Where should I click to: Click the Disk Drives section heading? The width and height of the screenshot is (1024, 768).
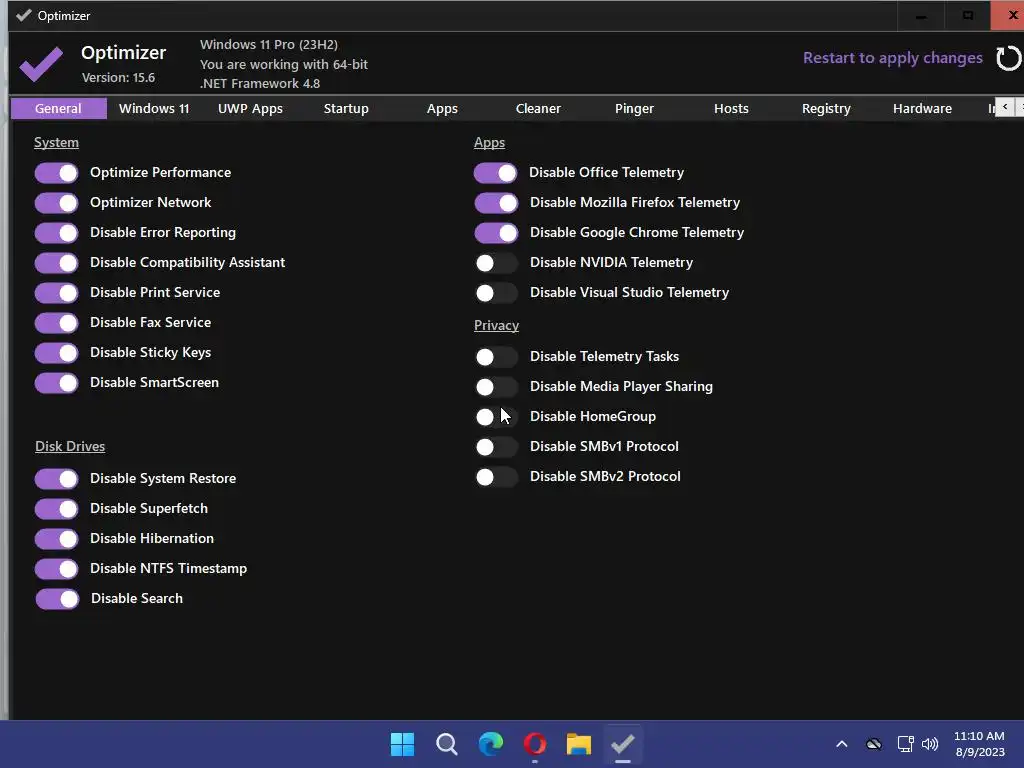(70, 447)
